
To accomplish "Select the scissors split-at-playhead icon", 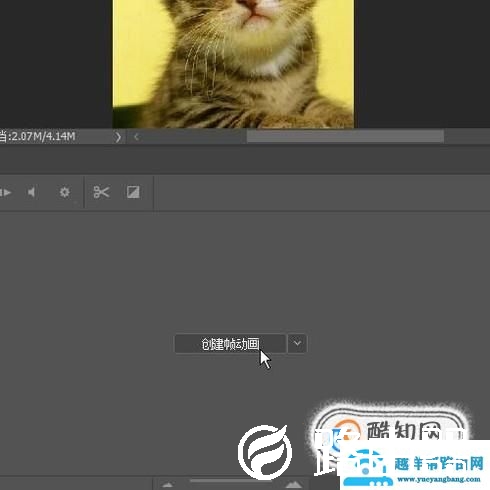I will tap(101, 192).
